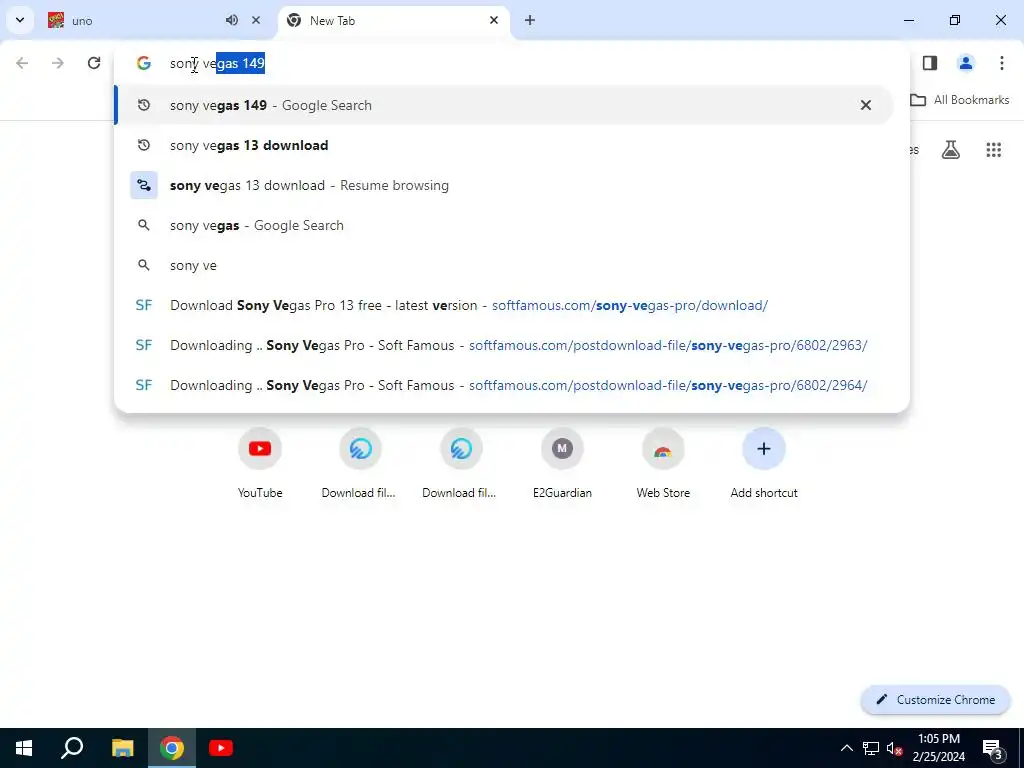The image size is (1024, 768).
Task: Show hidden system tray icons
Action: pyautogui.click(x=846, y=748)
